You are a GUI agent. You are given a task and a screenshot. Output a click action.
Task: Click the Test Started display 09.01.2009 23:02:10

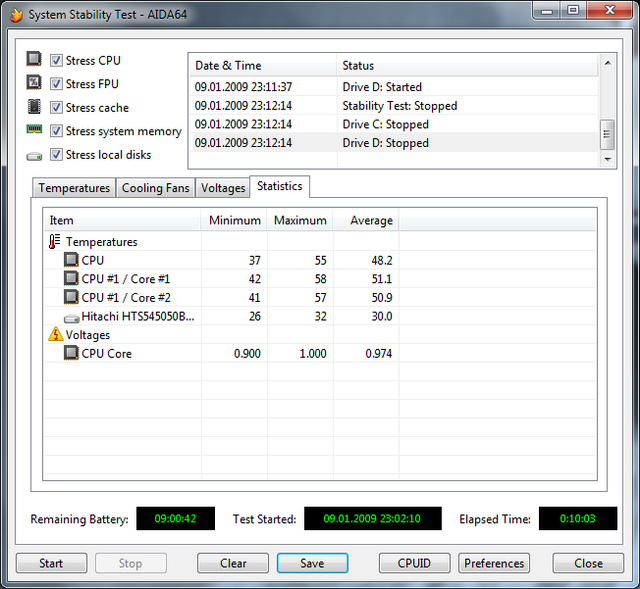373,518
